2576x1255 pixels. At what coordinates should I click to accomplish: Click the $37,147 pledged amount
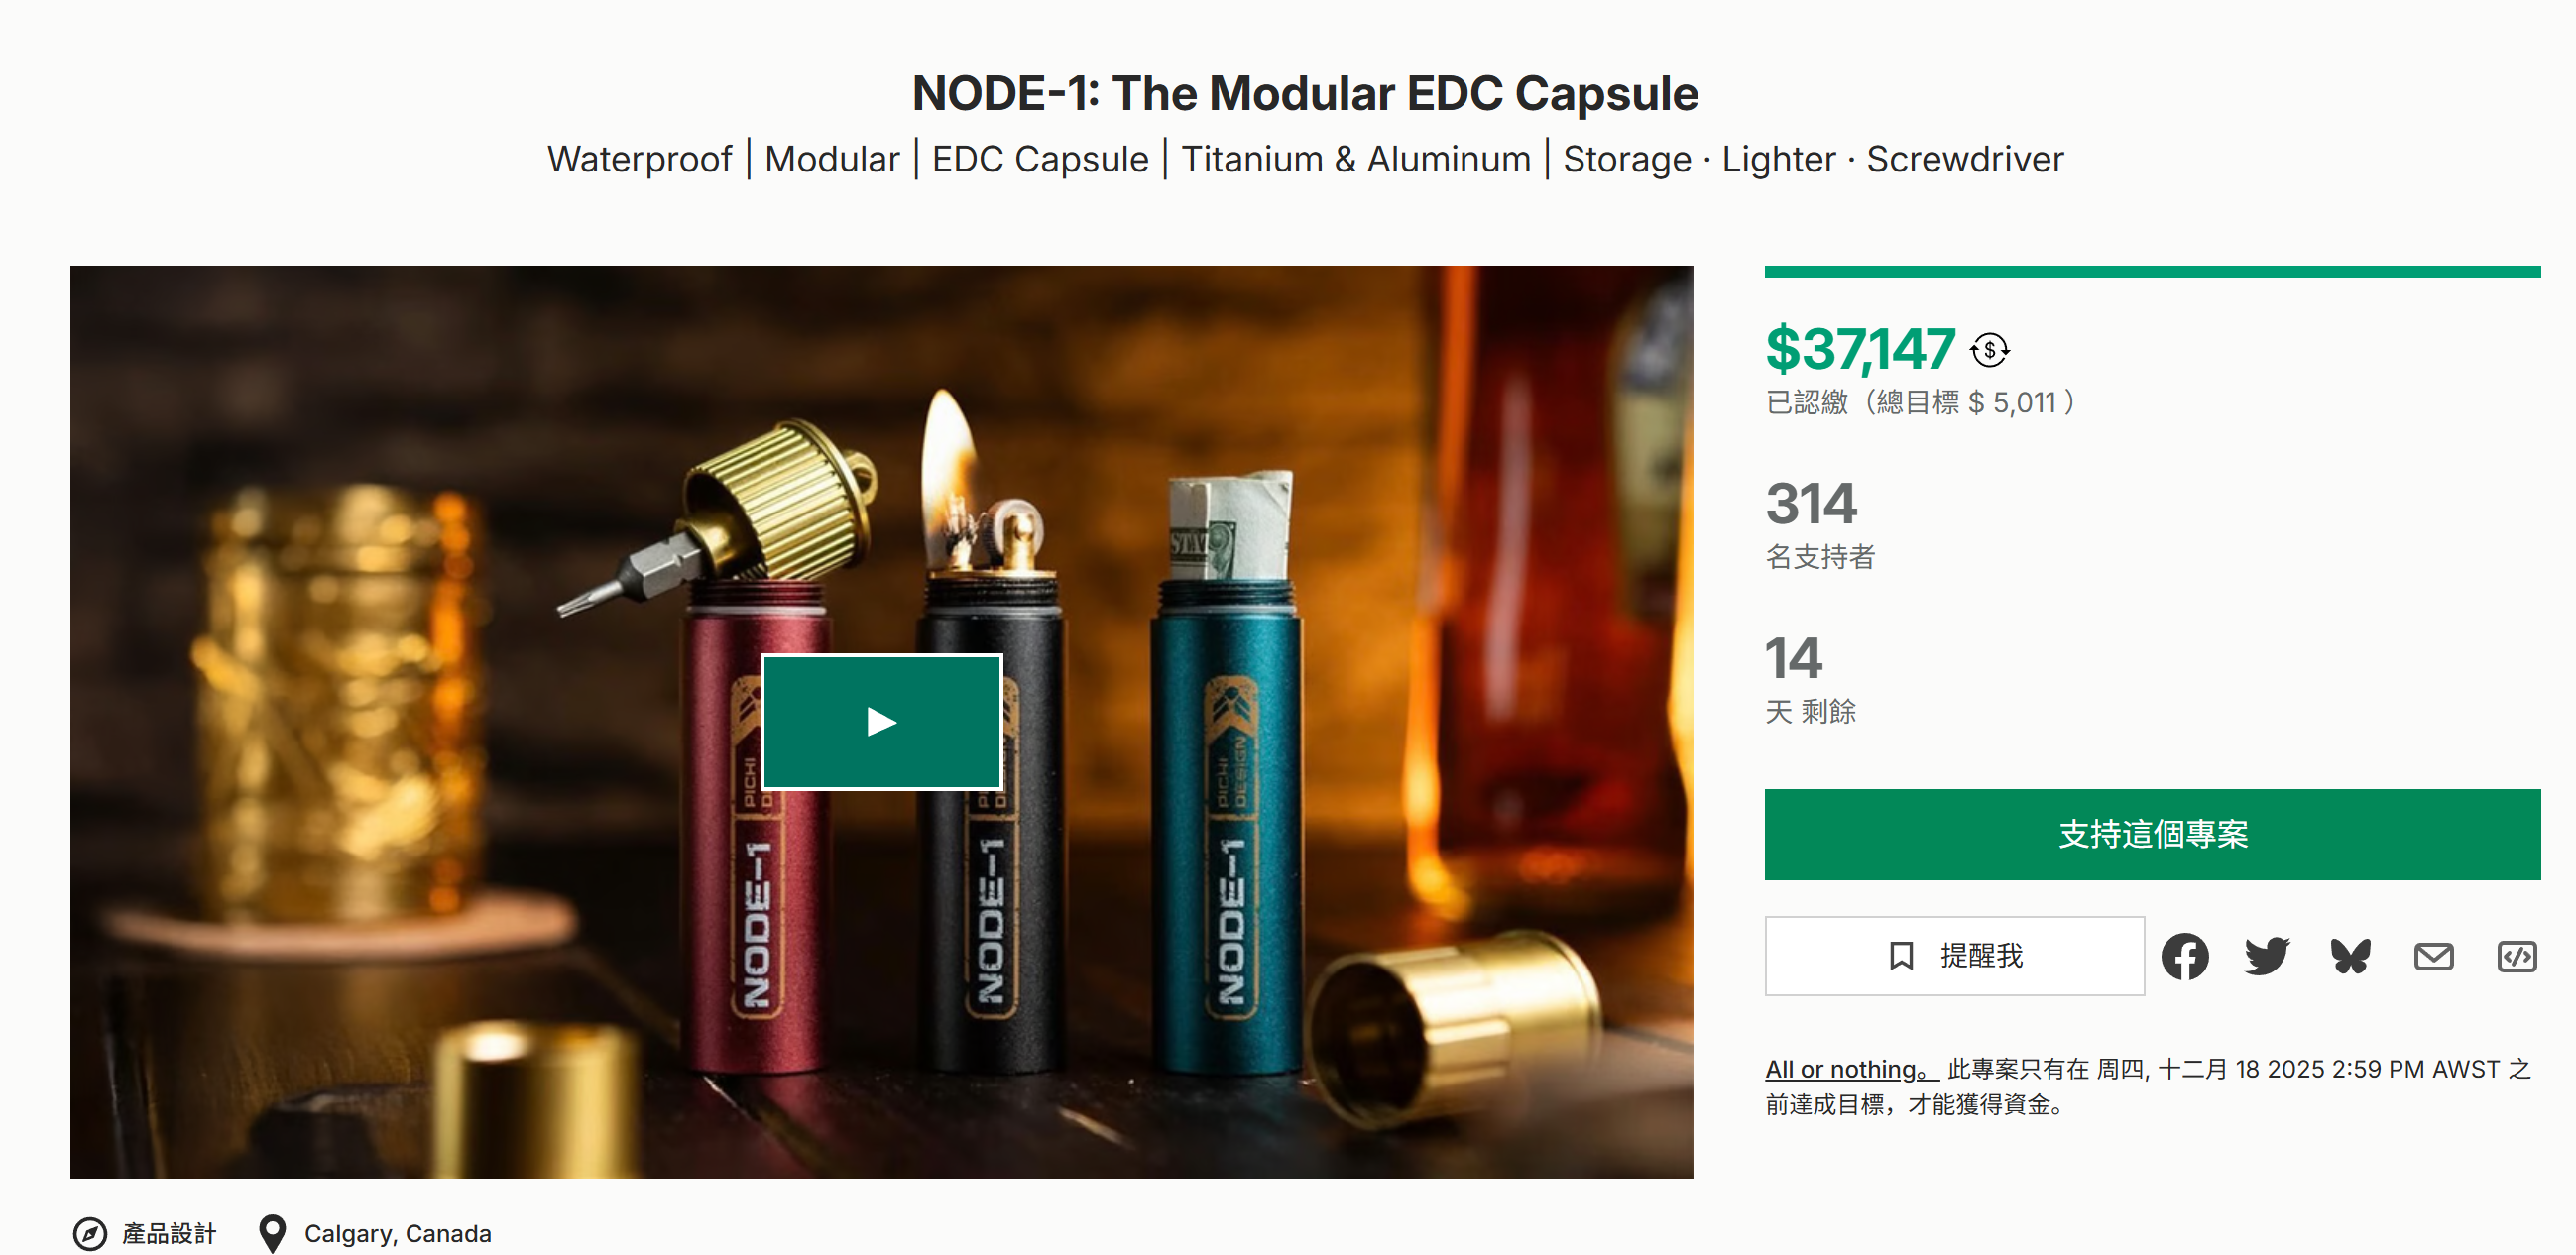[x=1859, y=349]
